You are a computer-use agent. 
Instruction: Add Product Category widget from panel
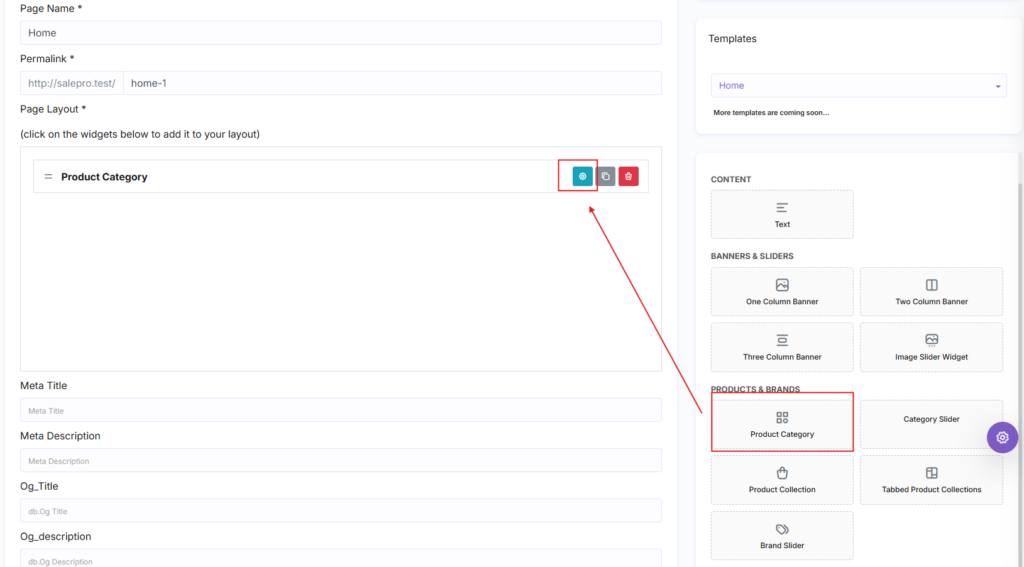tap(782, 424)
